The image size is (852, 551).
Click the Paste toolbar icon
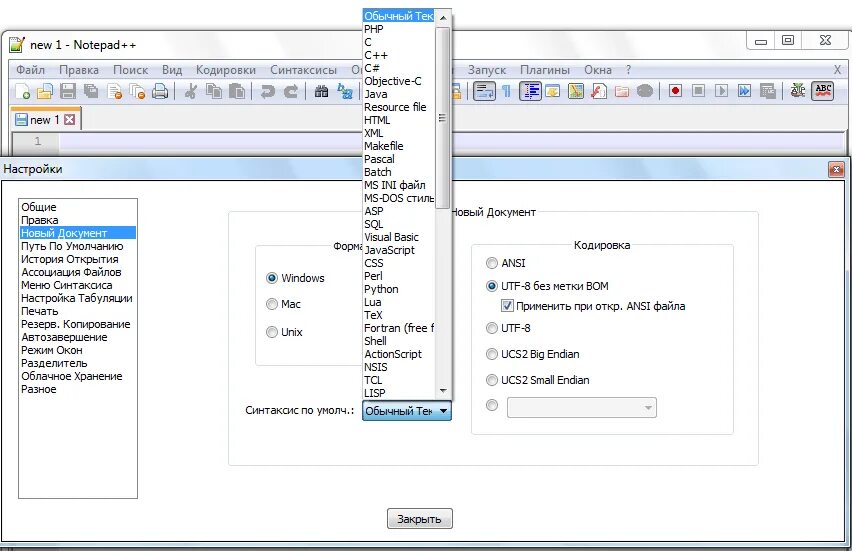click(x=237, y=91)
